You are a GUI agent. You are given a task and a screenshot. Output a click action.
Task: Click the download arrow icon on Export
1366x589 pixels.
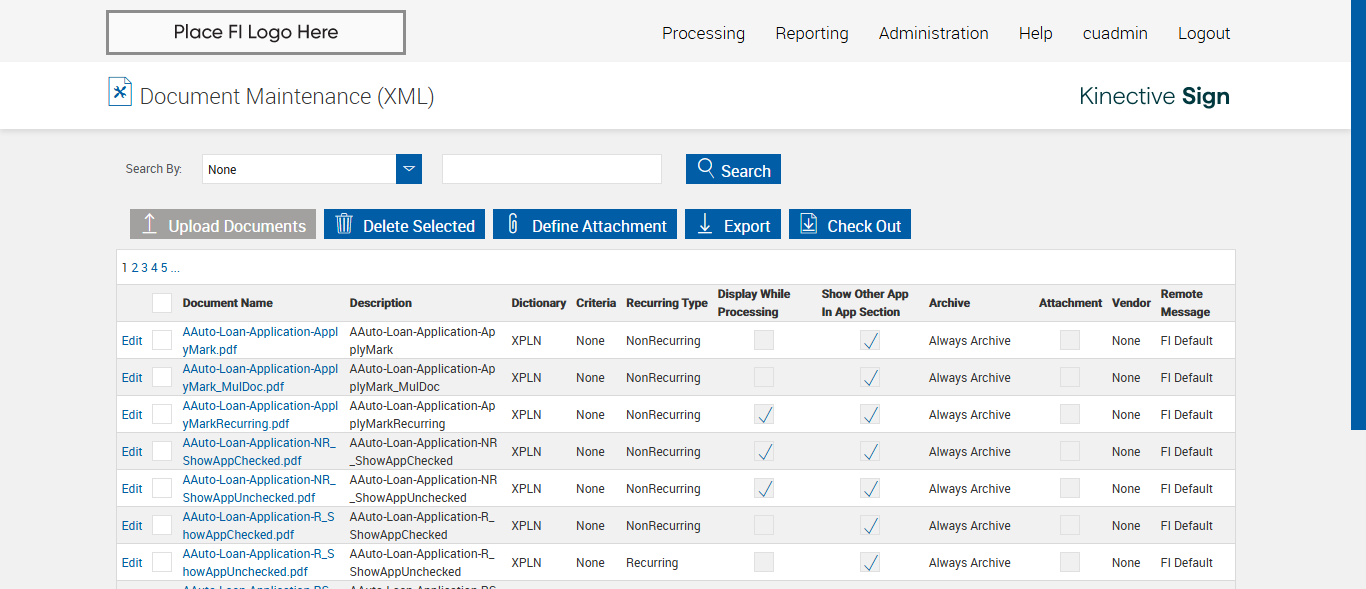[704, 225]
